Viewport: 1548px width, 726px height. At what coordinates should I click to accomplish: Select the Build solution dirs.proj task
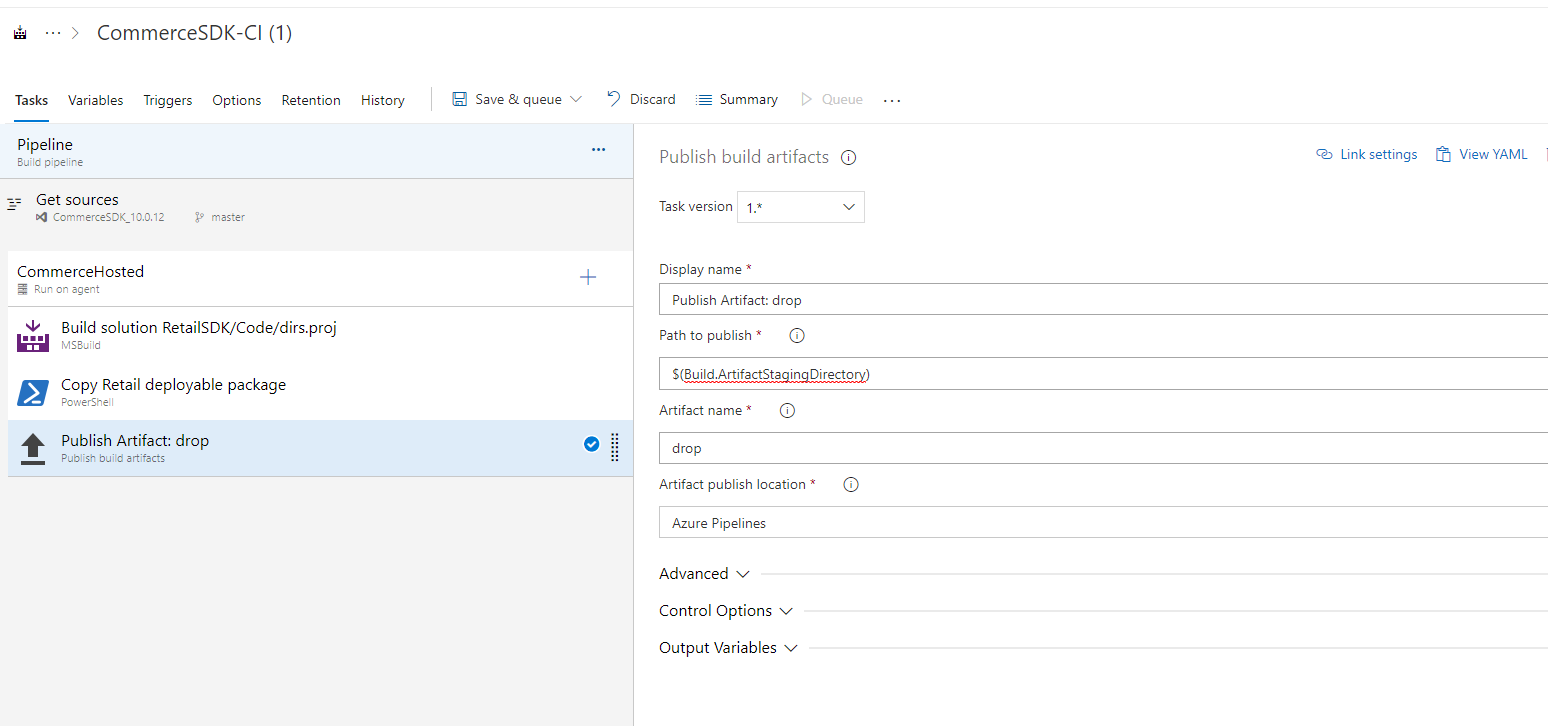(x=320, y=335)
